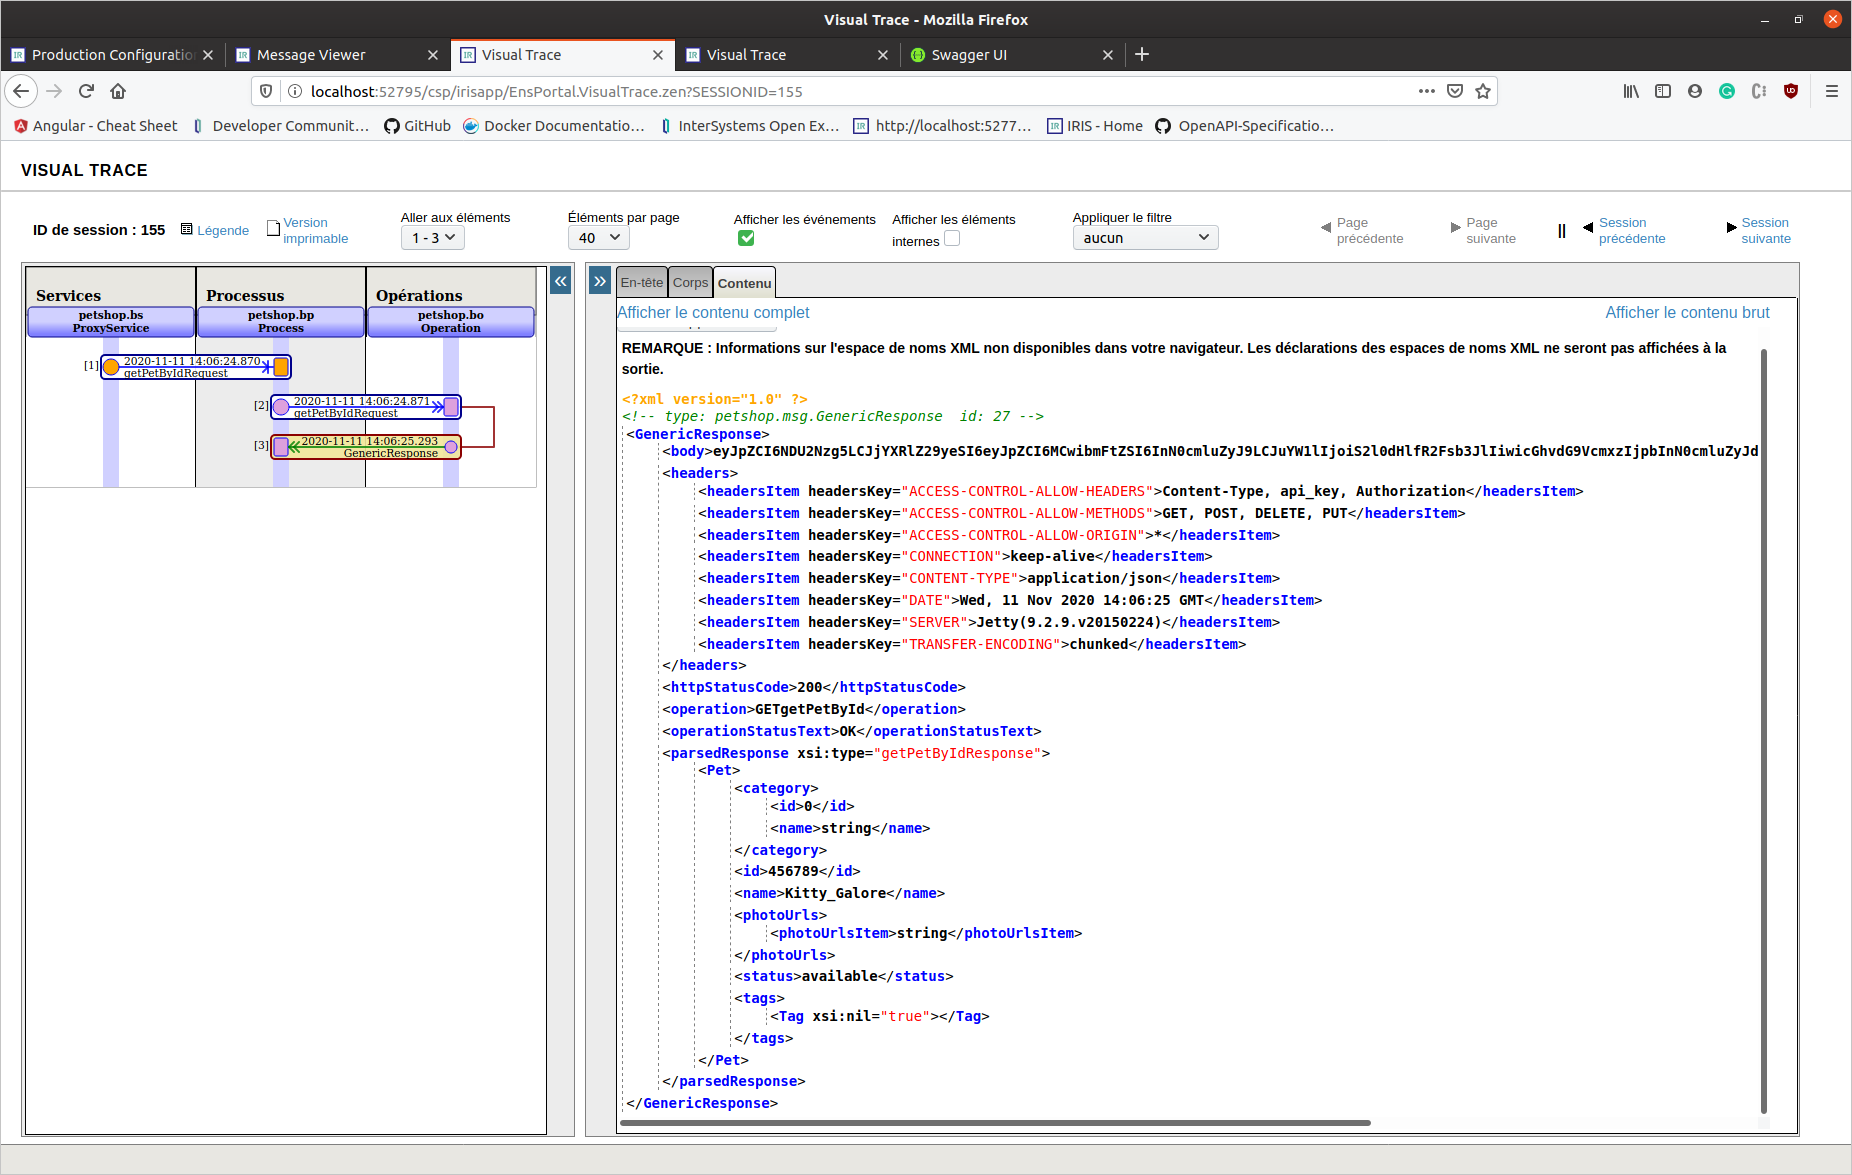Expand the details pane with the double-right arrow
This screenshot has height=1175, width=1852.
(599, 281)
